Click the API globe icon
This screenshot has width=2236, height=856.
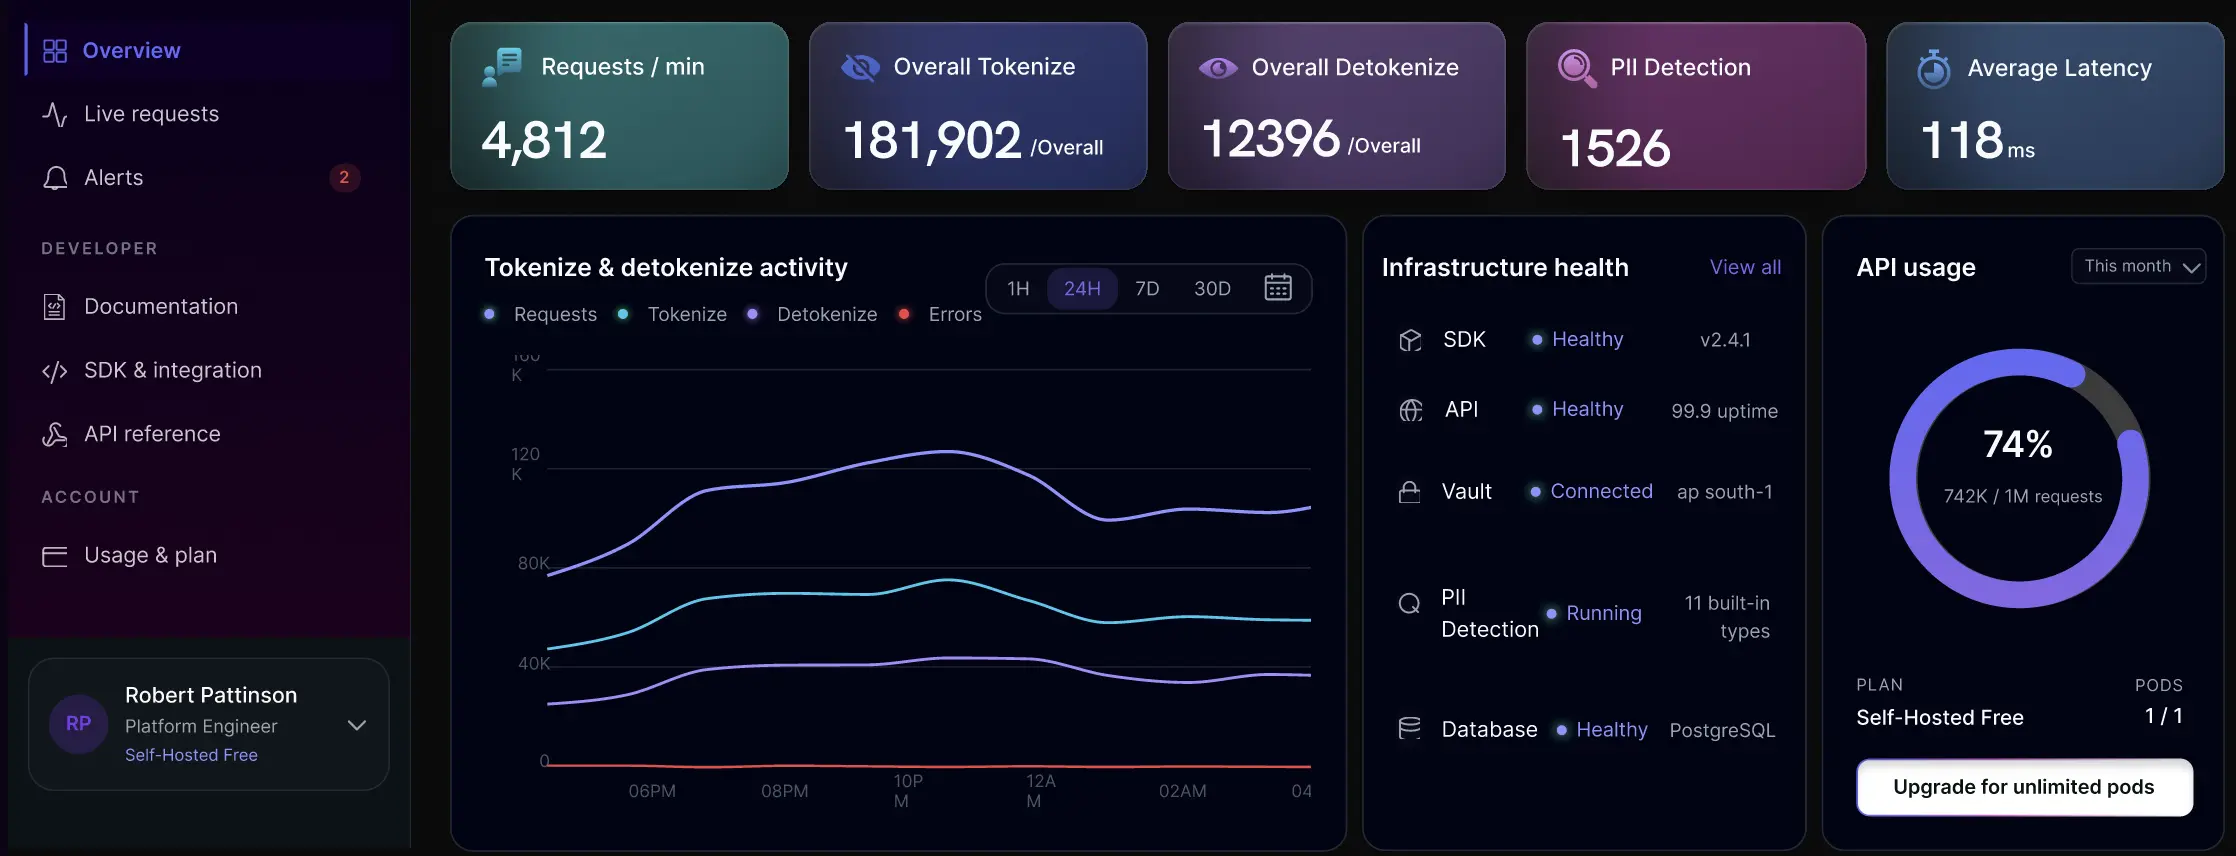point(1410,410)
